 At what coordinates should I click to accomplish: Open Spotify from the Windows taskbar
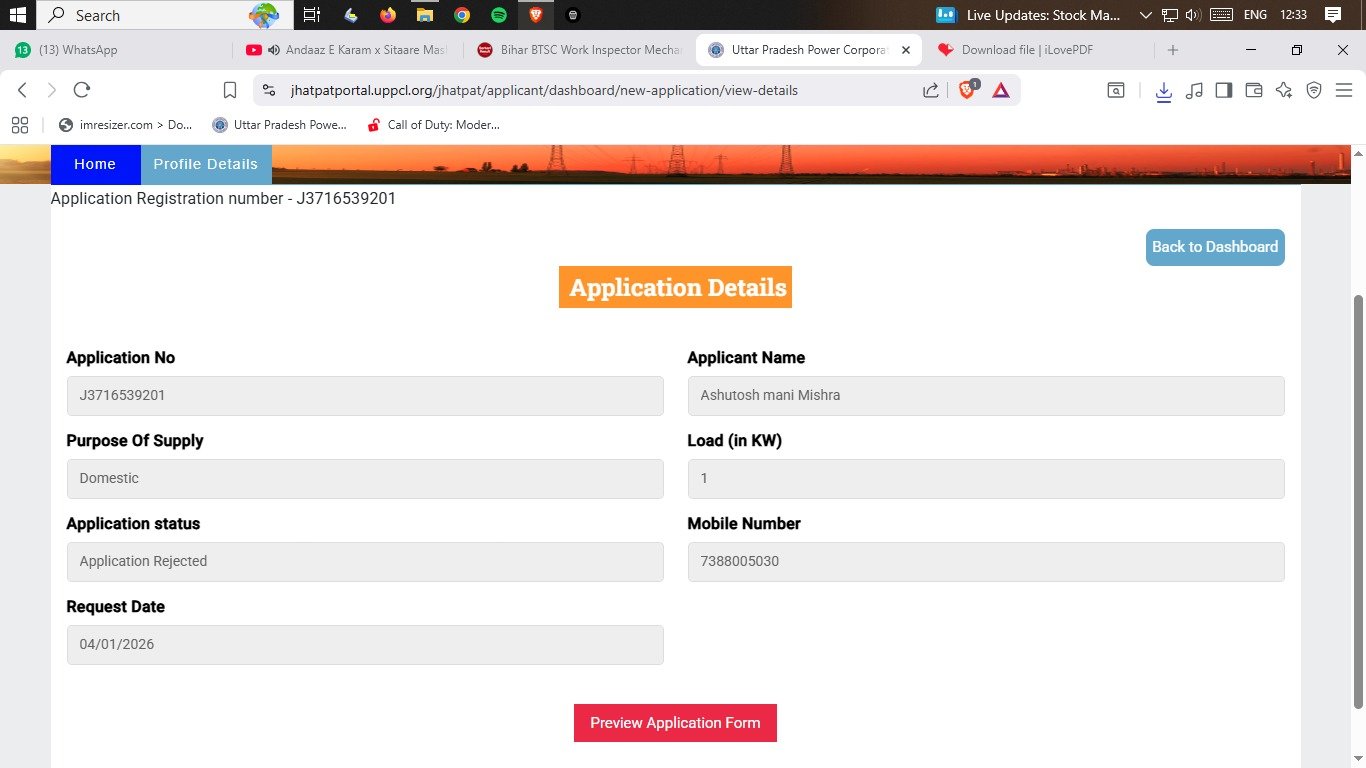pos(499,15)
